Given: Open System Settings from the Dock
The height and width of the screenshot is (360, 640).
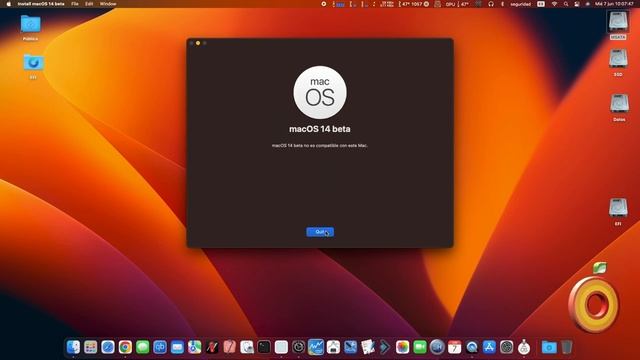Looking at the screenshot, I should pos(507,347).
